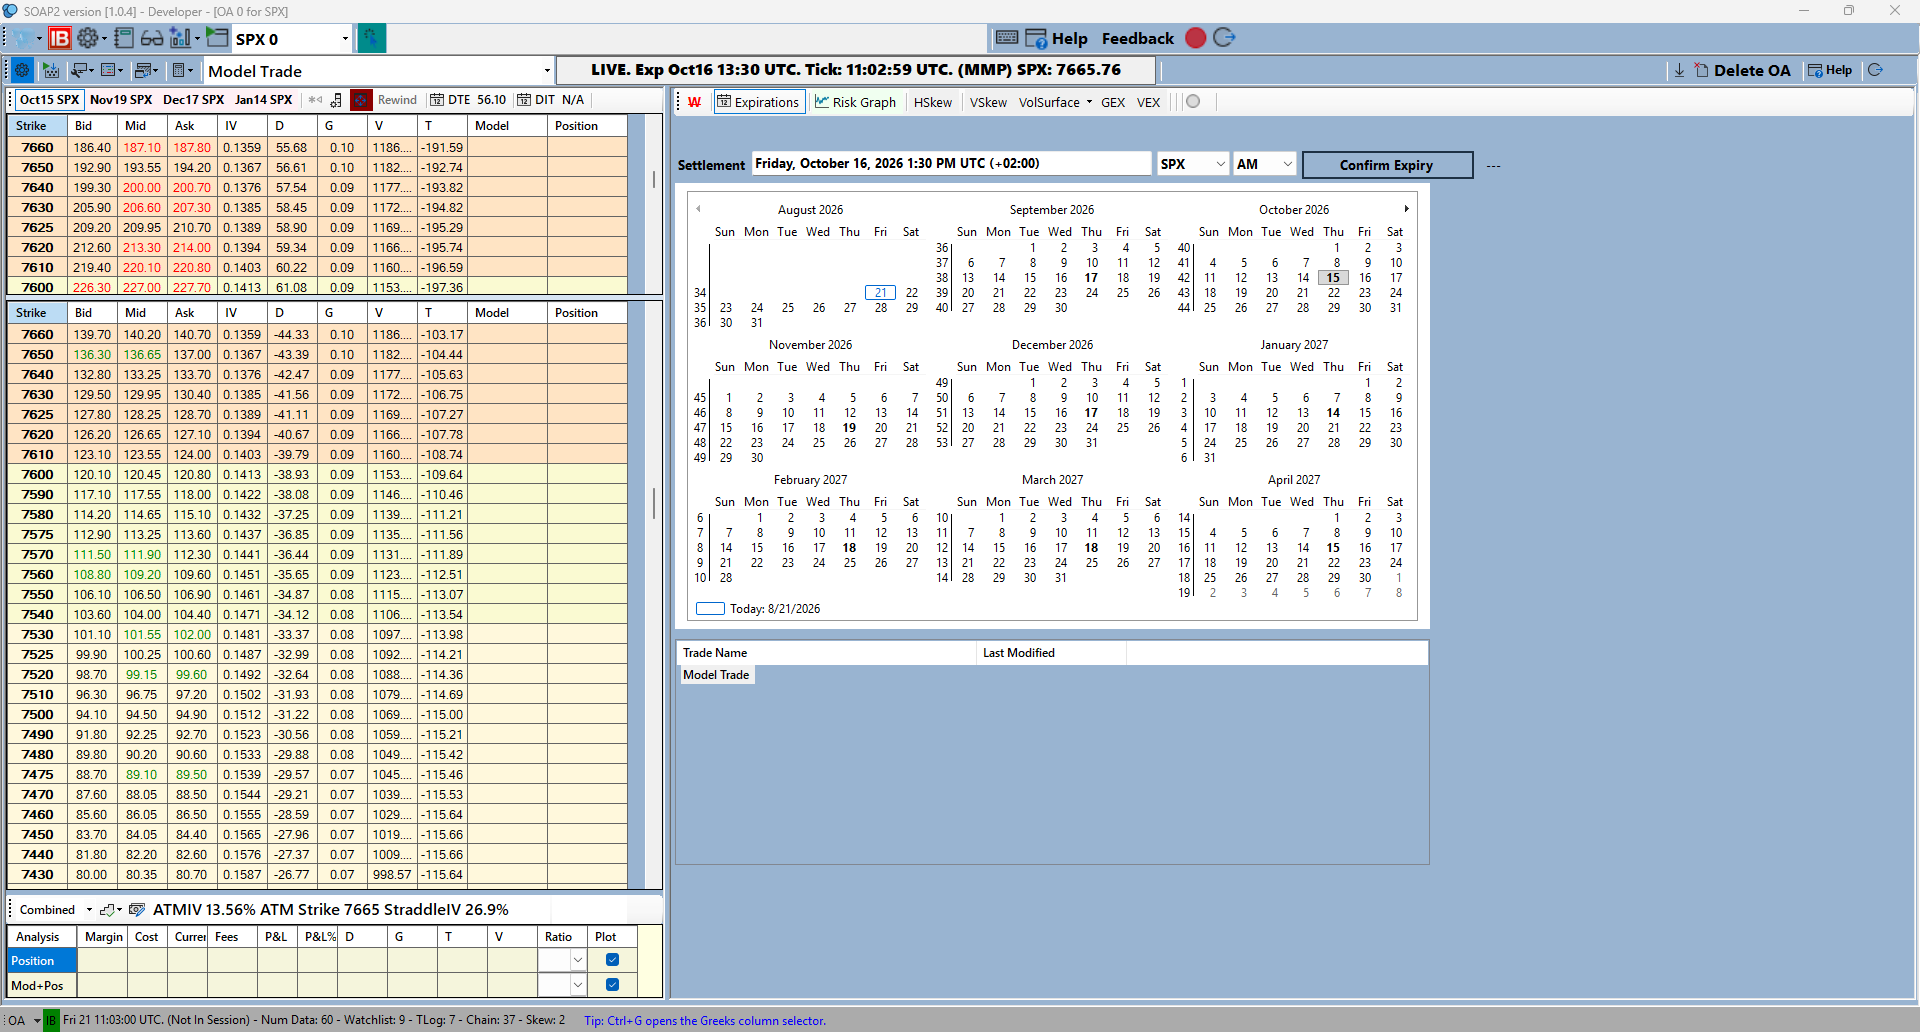The width and height of the screenshot is (1920, 1032).
Task: Switch to the Nov19 SPX expiration tab
Action: 121,100
